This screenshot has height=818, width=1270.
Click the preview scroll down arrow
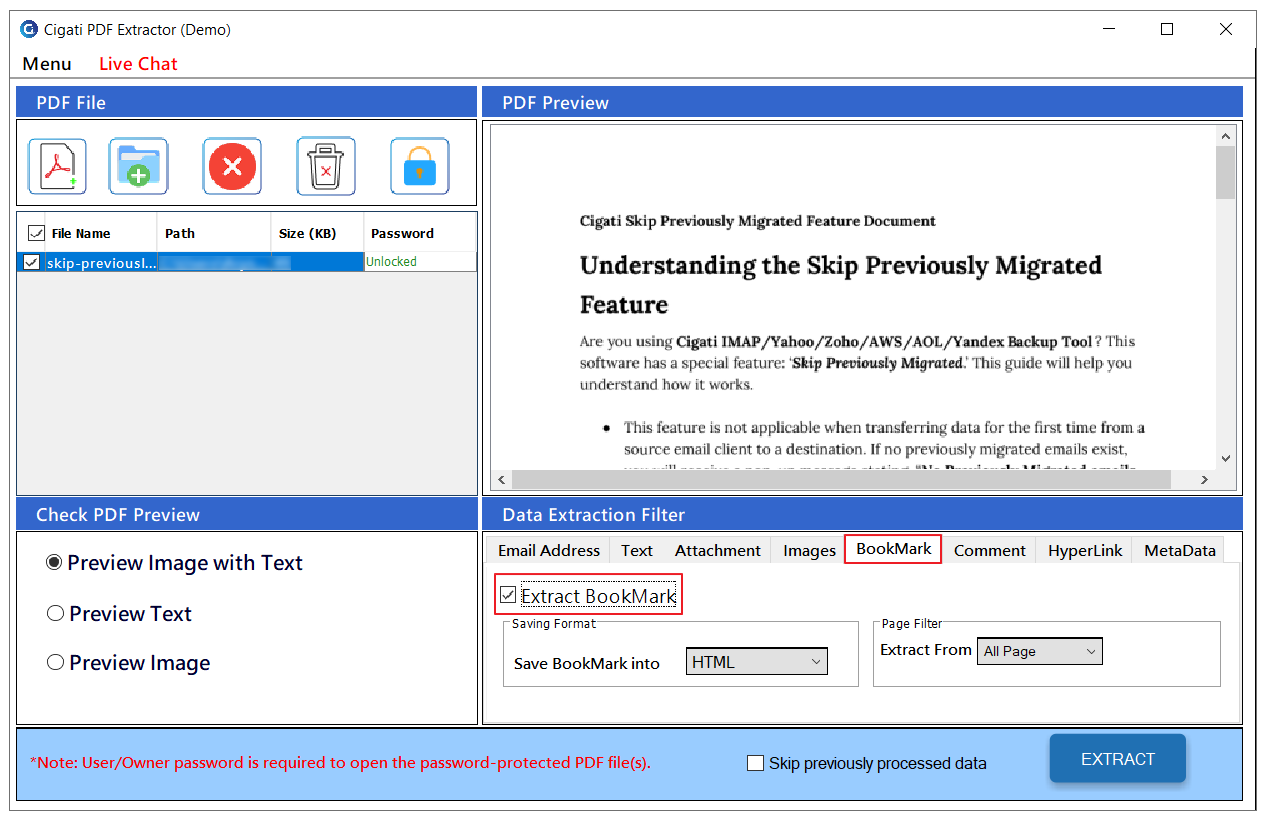click(x=1225, y=458)
